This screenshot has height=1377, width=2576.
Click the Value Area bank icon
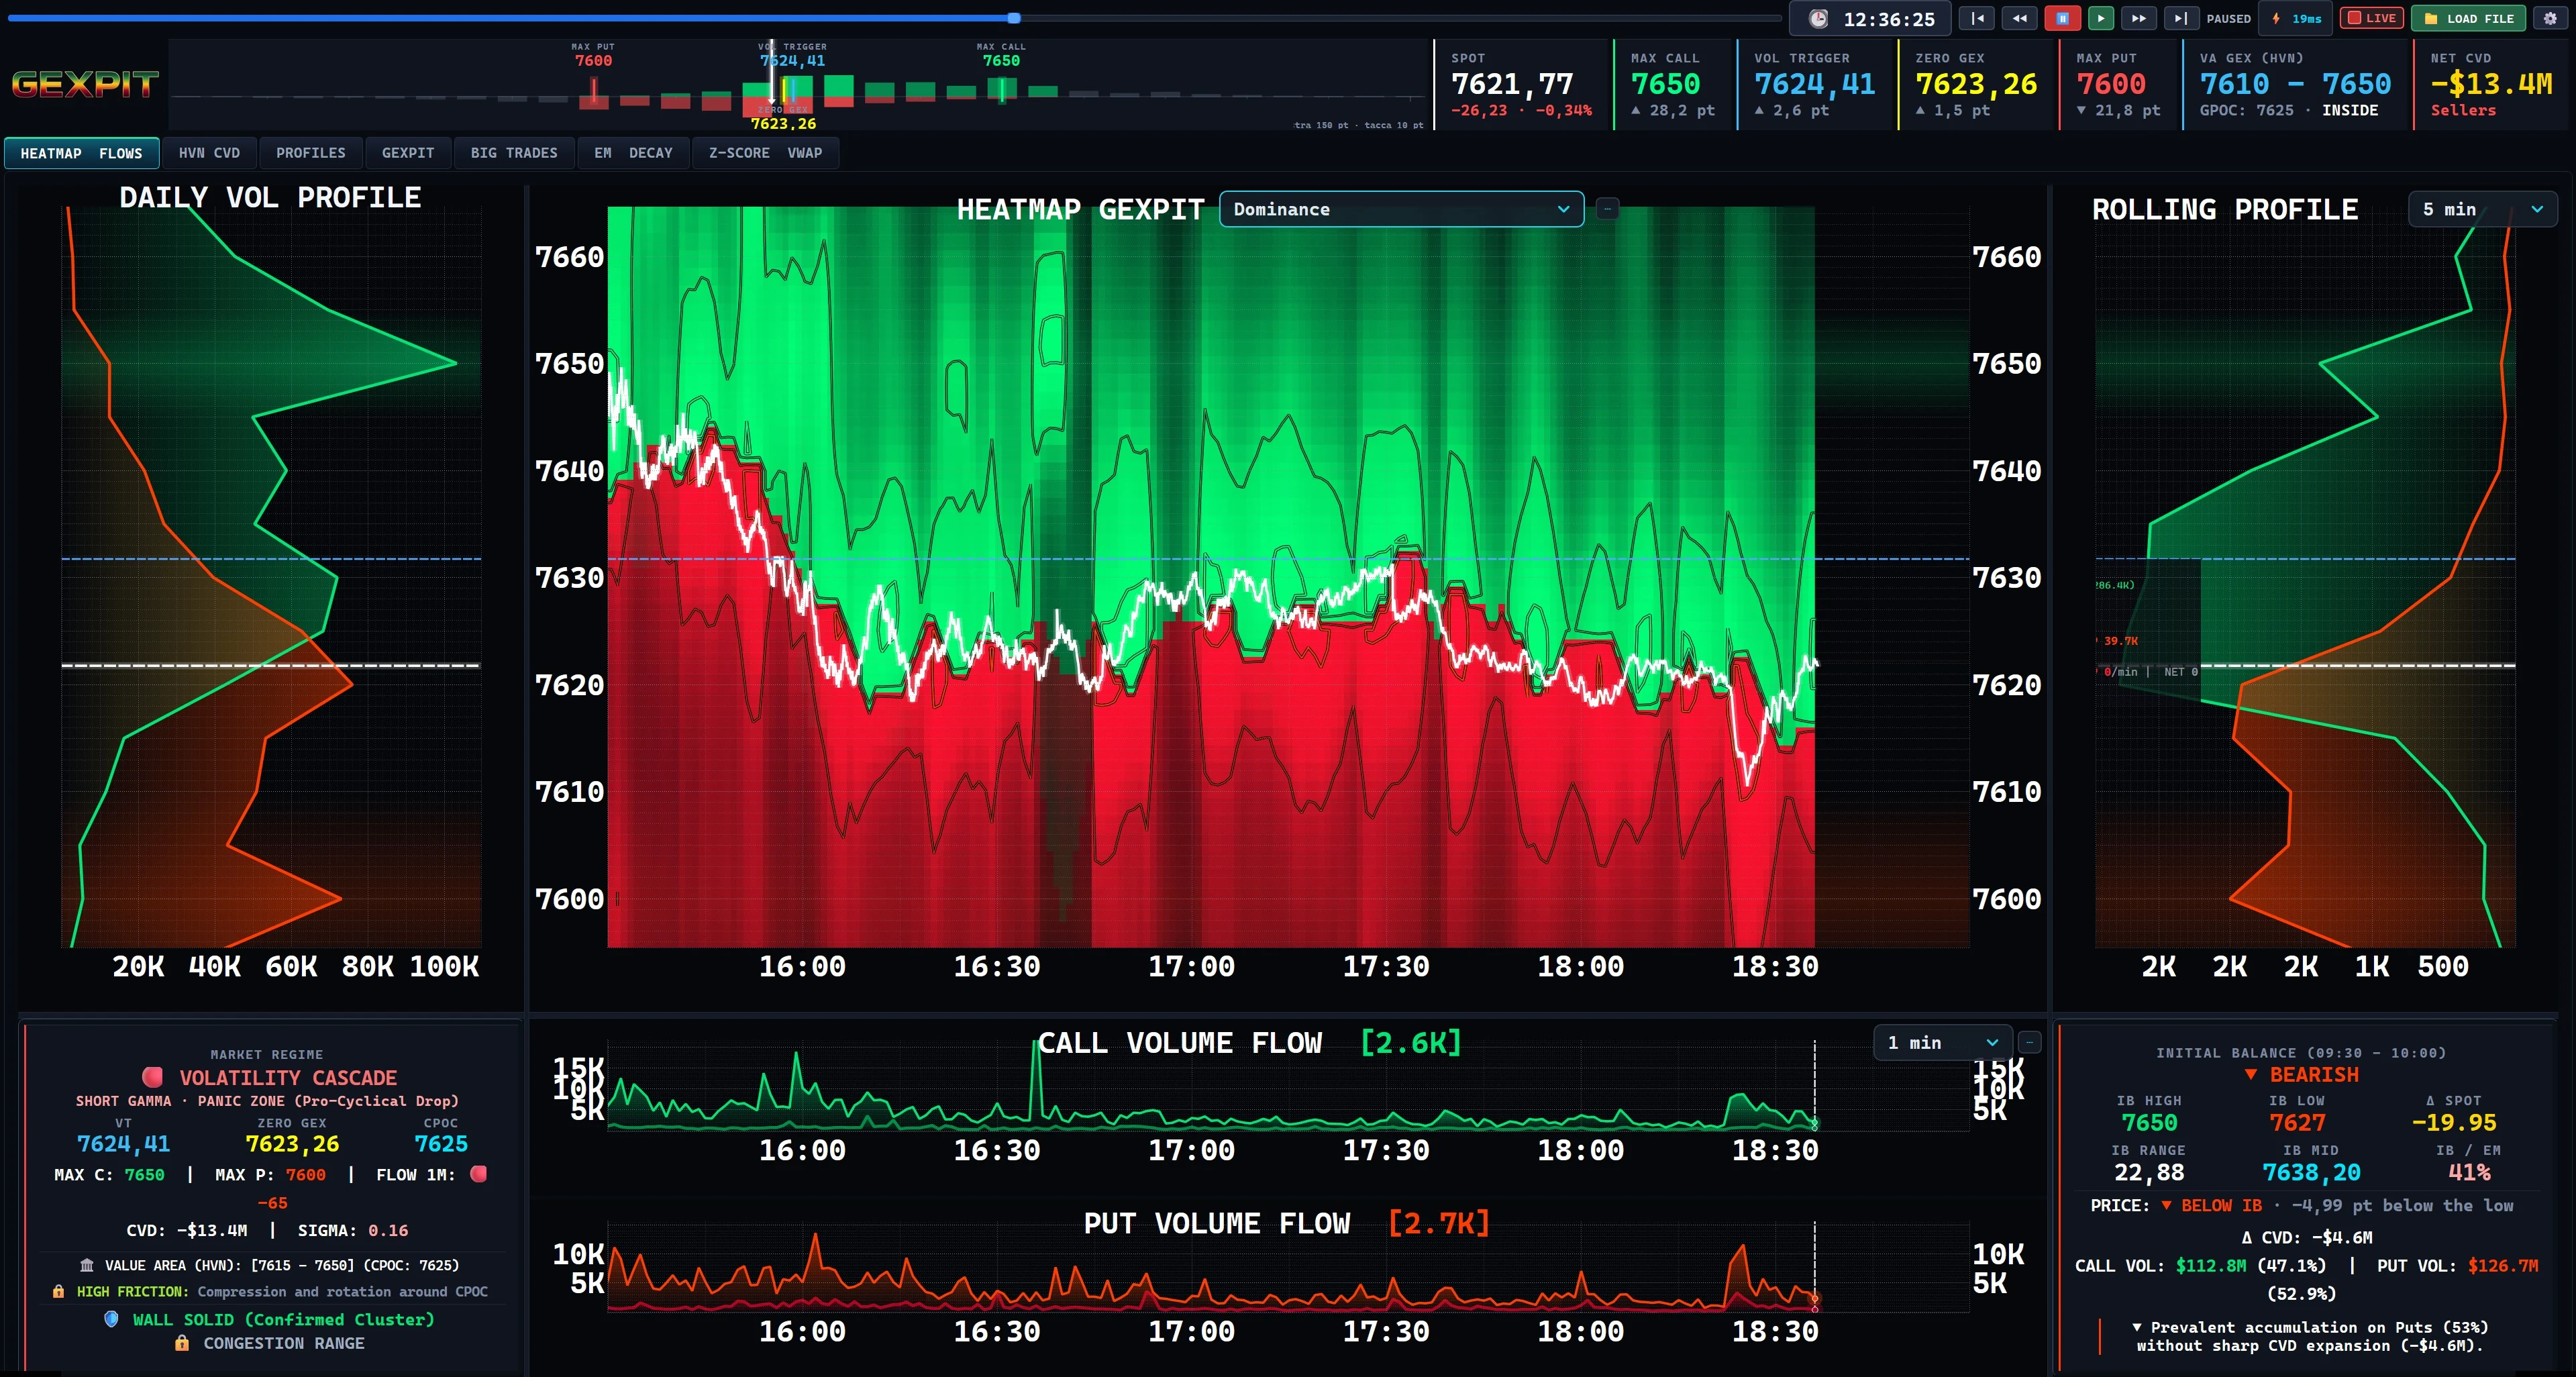click(x=87, y=1265)
